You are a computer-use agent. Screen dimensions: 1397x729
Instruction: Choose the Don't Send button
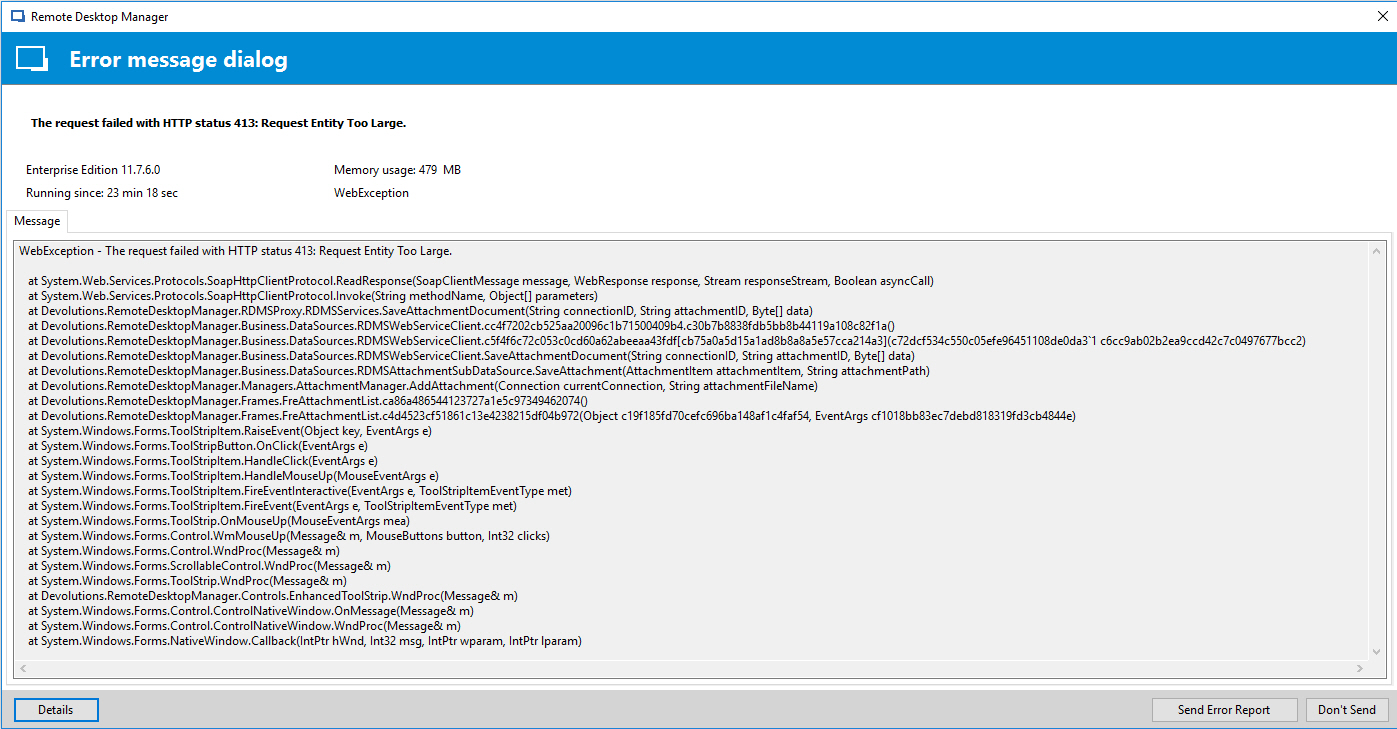(1346, 710)
